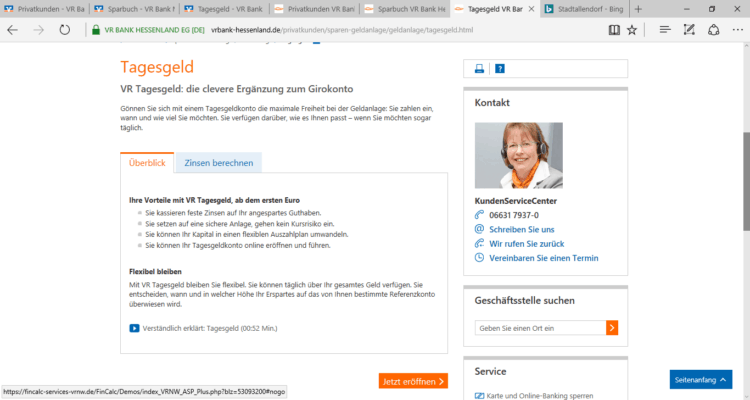Screen dimensions: 750x400
Task: Click Seitenanfang button
Action: pos(701,379)
